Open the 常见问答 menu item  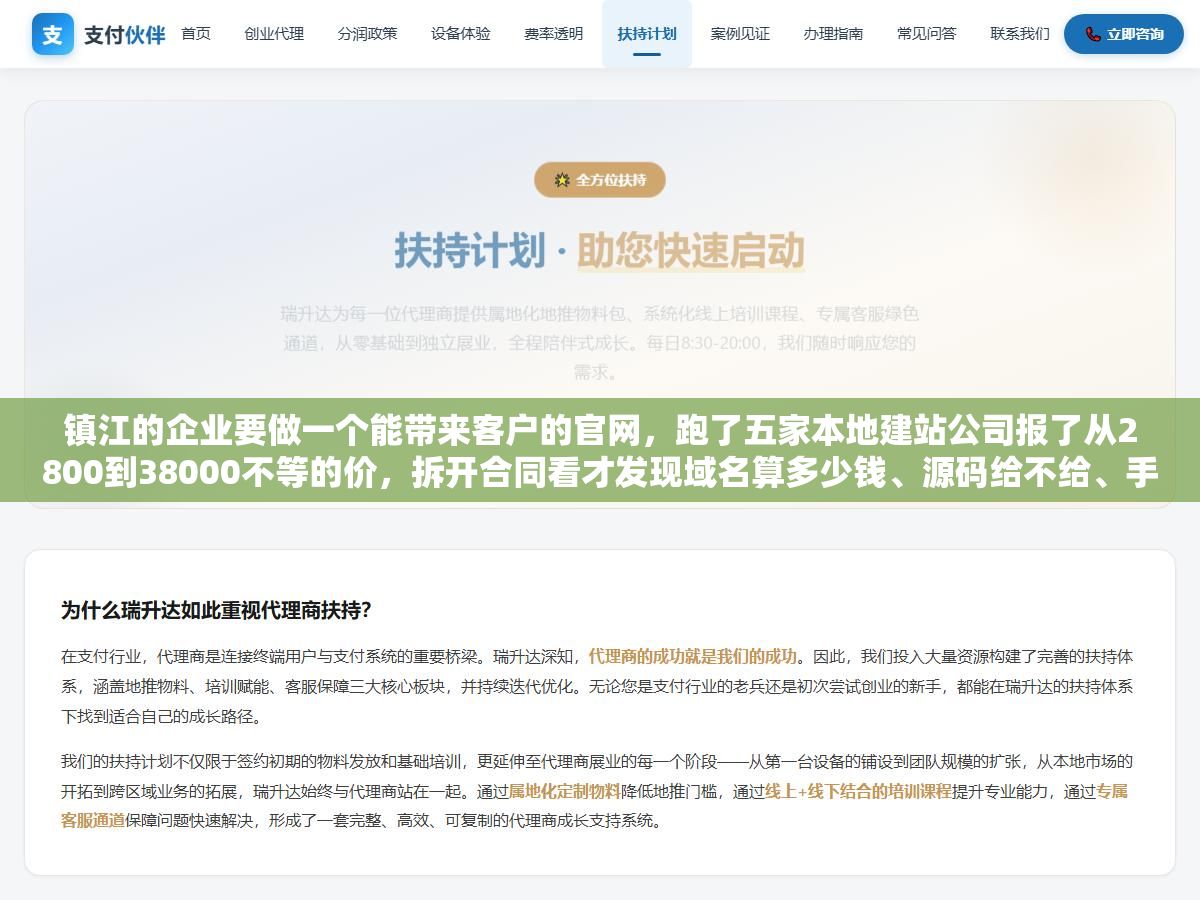point(926,34)
